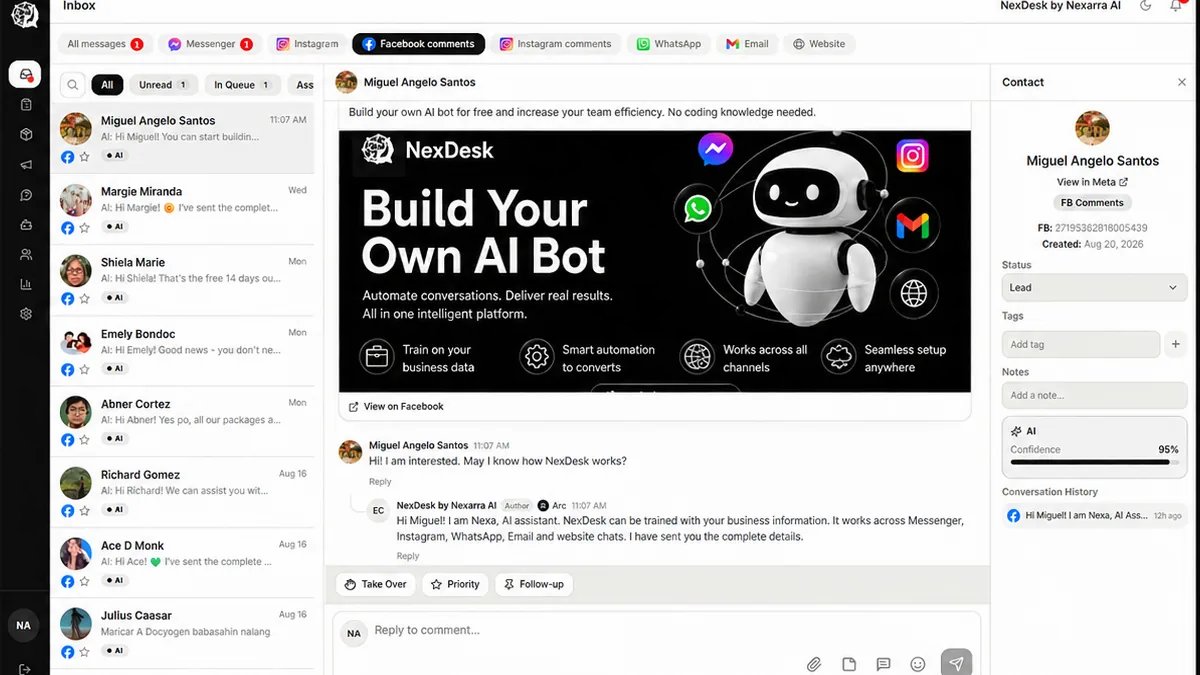Star the Julius Caasar conversation
This screenshot has width=1200, height=675.
click(x=84, y=651)
